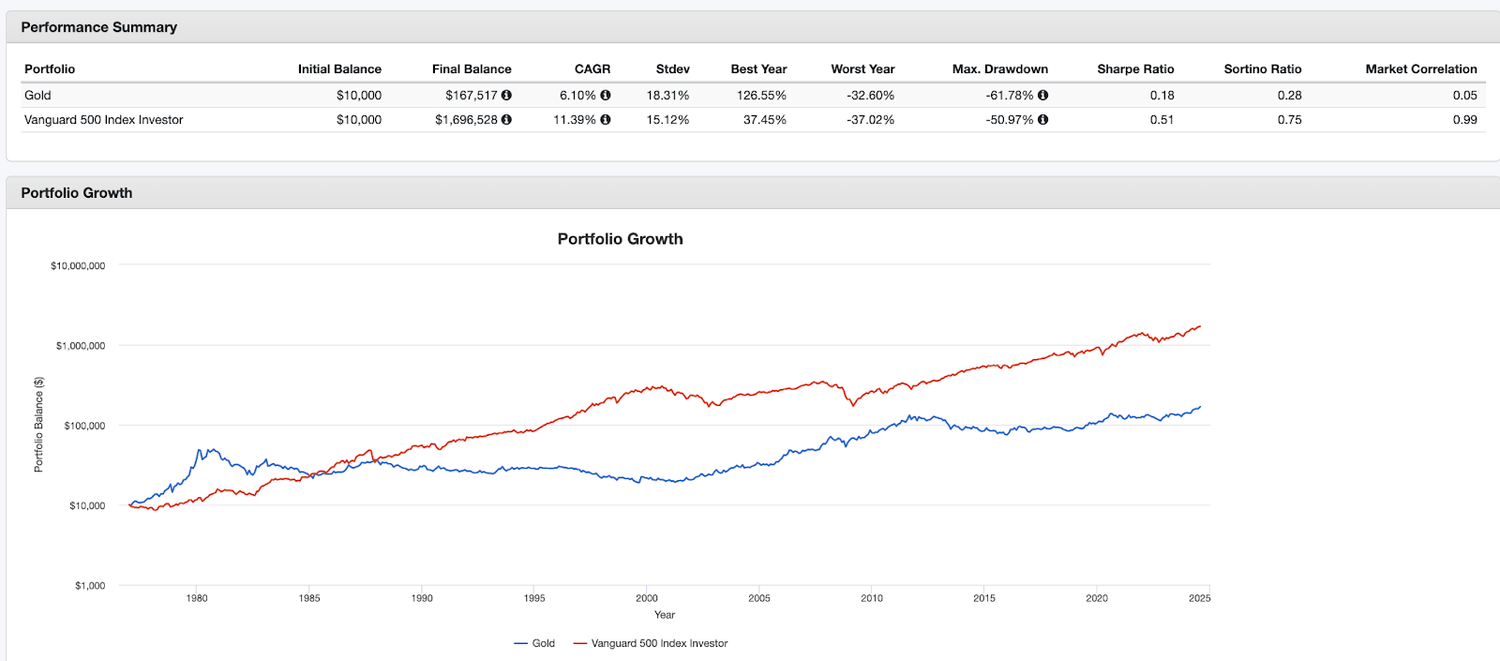
Task: Click Vanguard's Max Drawdown info icon
Action: (1043, 119)
